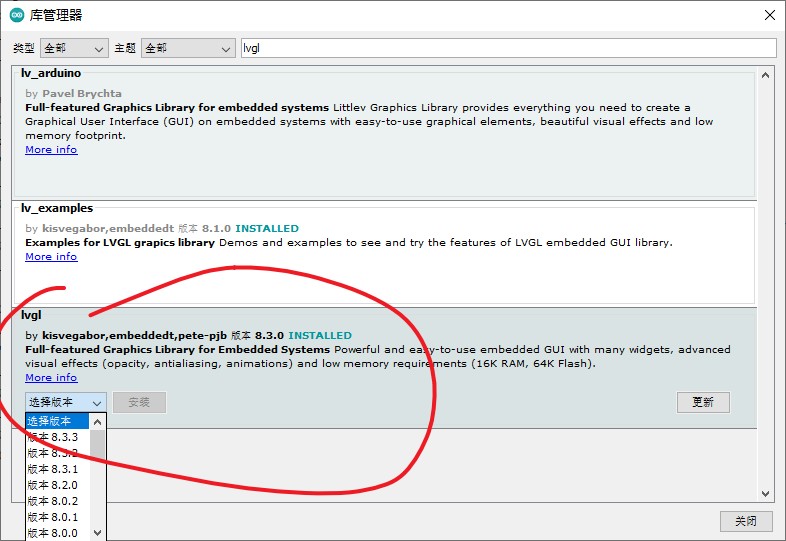Open the 类型 type filter dropdown
The image size is (786, 541).
74,48
